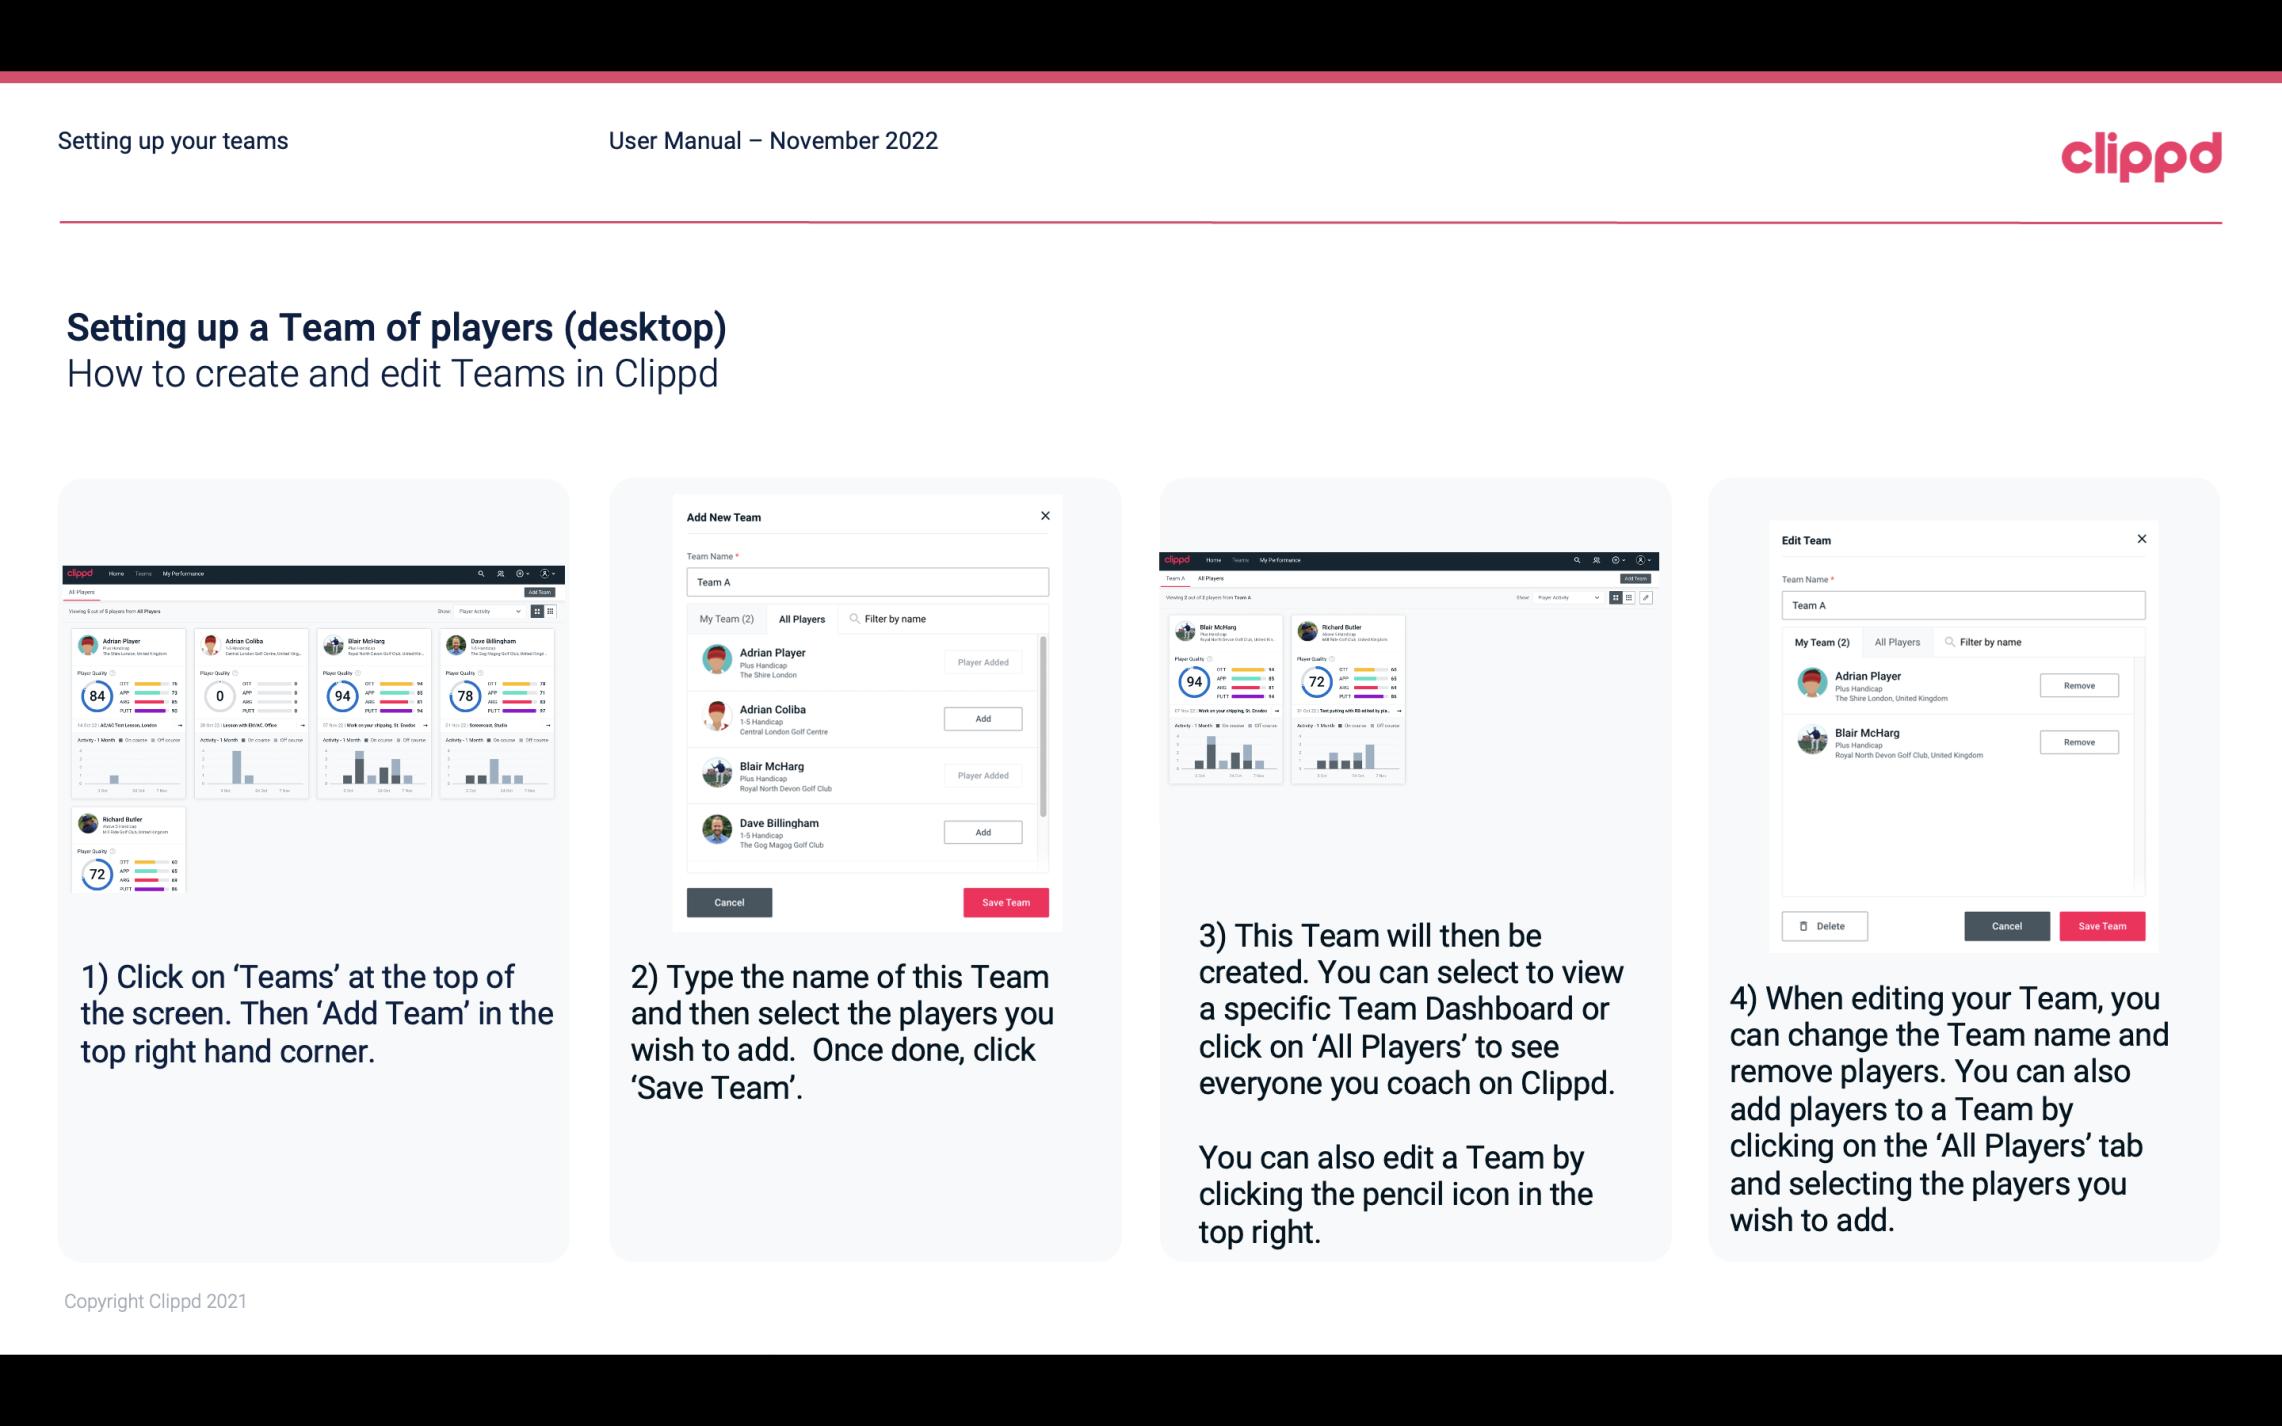Viewport: 2282px width, 1426px height.
Task: Click Save Team button in Add New Team
Action: click(x=1002, y=900)
